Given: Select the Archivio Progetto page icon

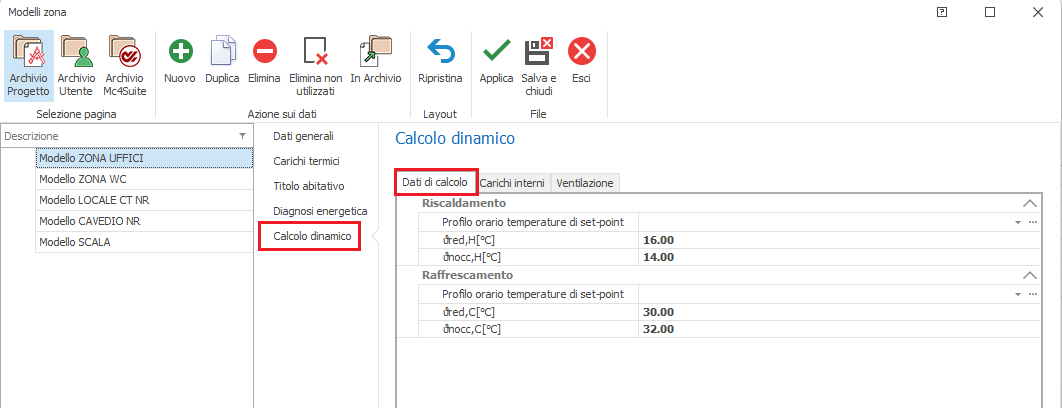Looking at the screenshot, I should pos(27,50).
